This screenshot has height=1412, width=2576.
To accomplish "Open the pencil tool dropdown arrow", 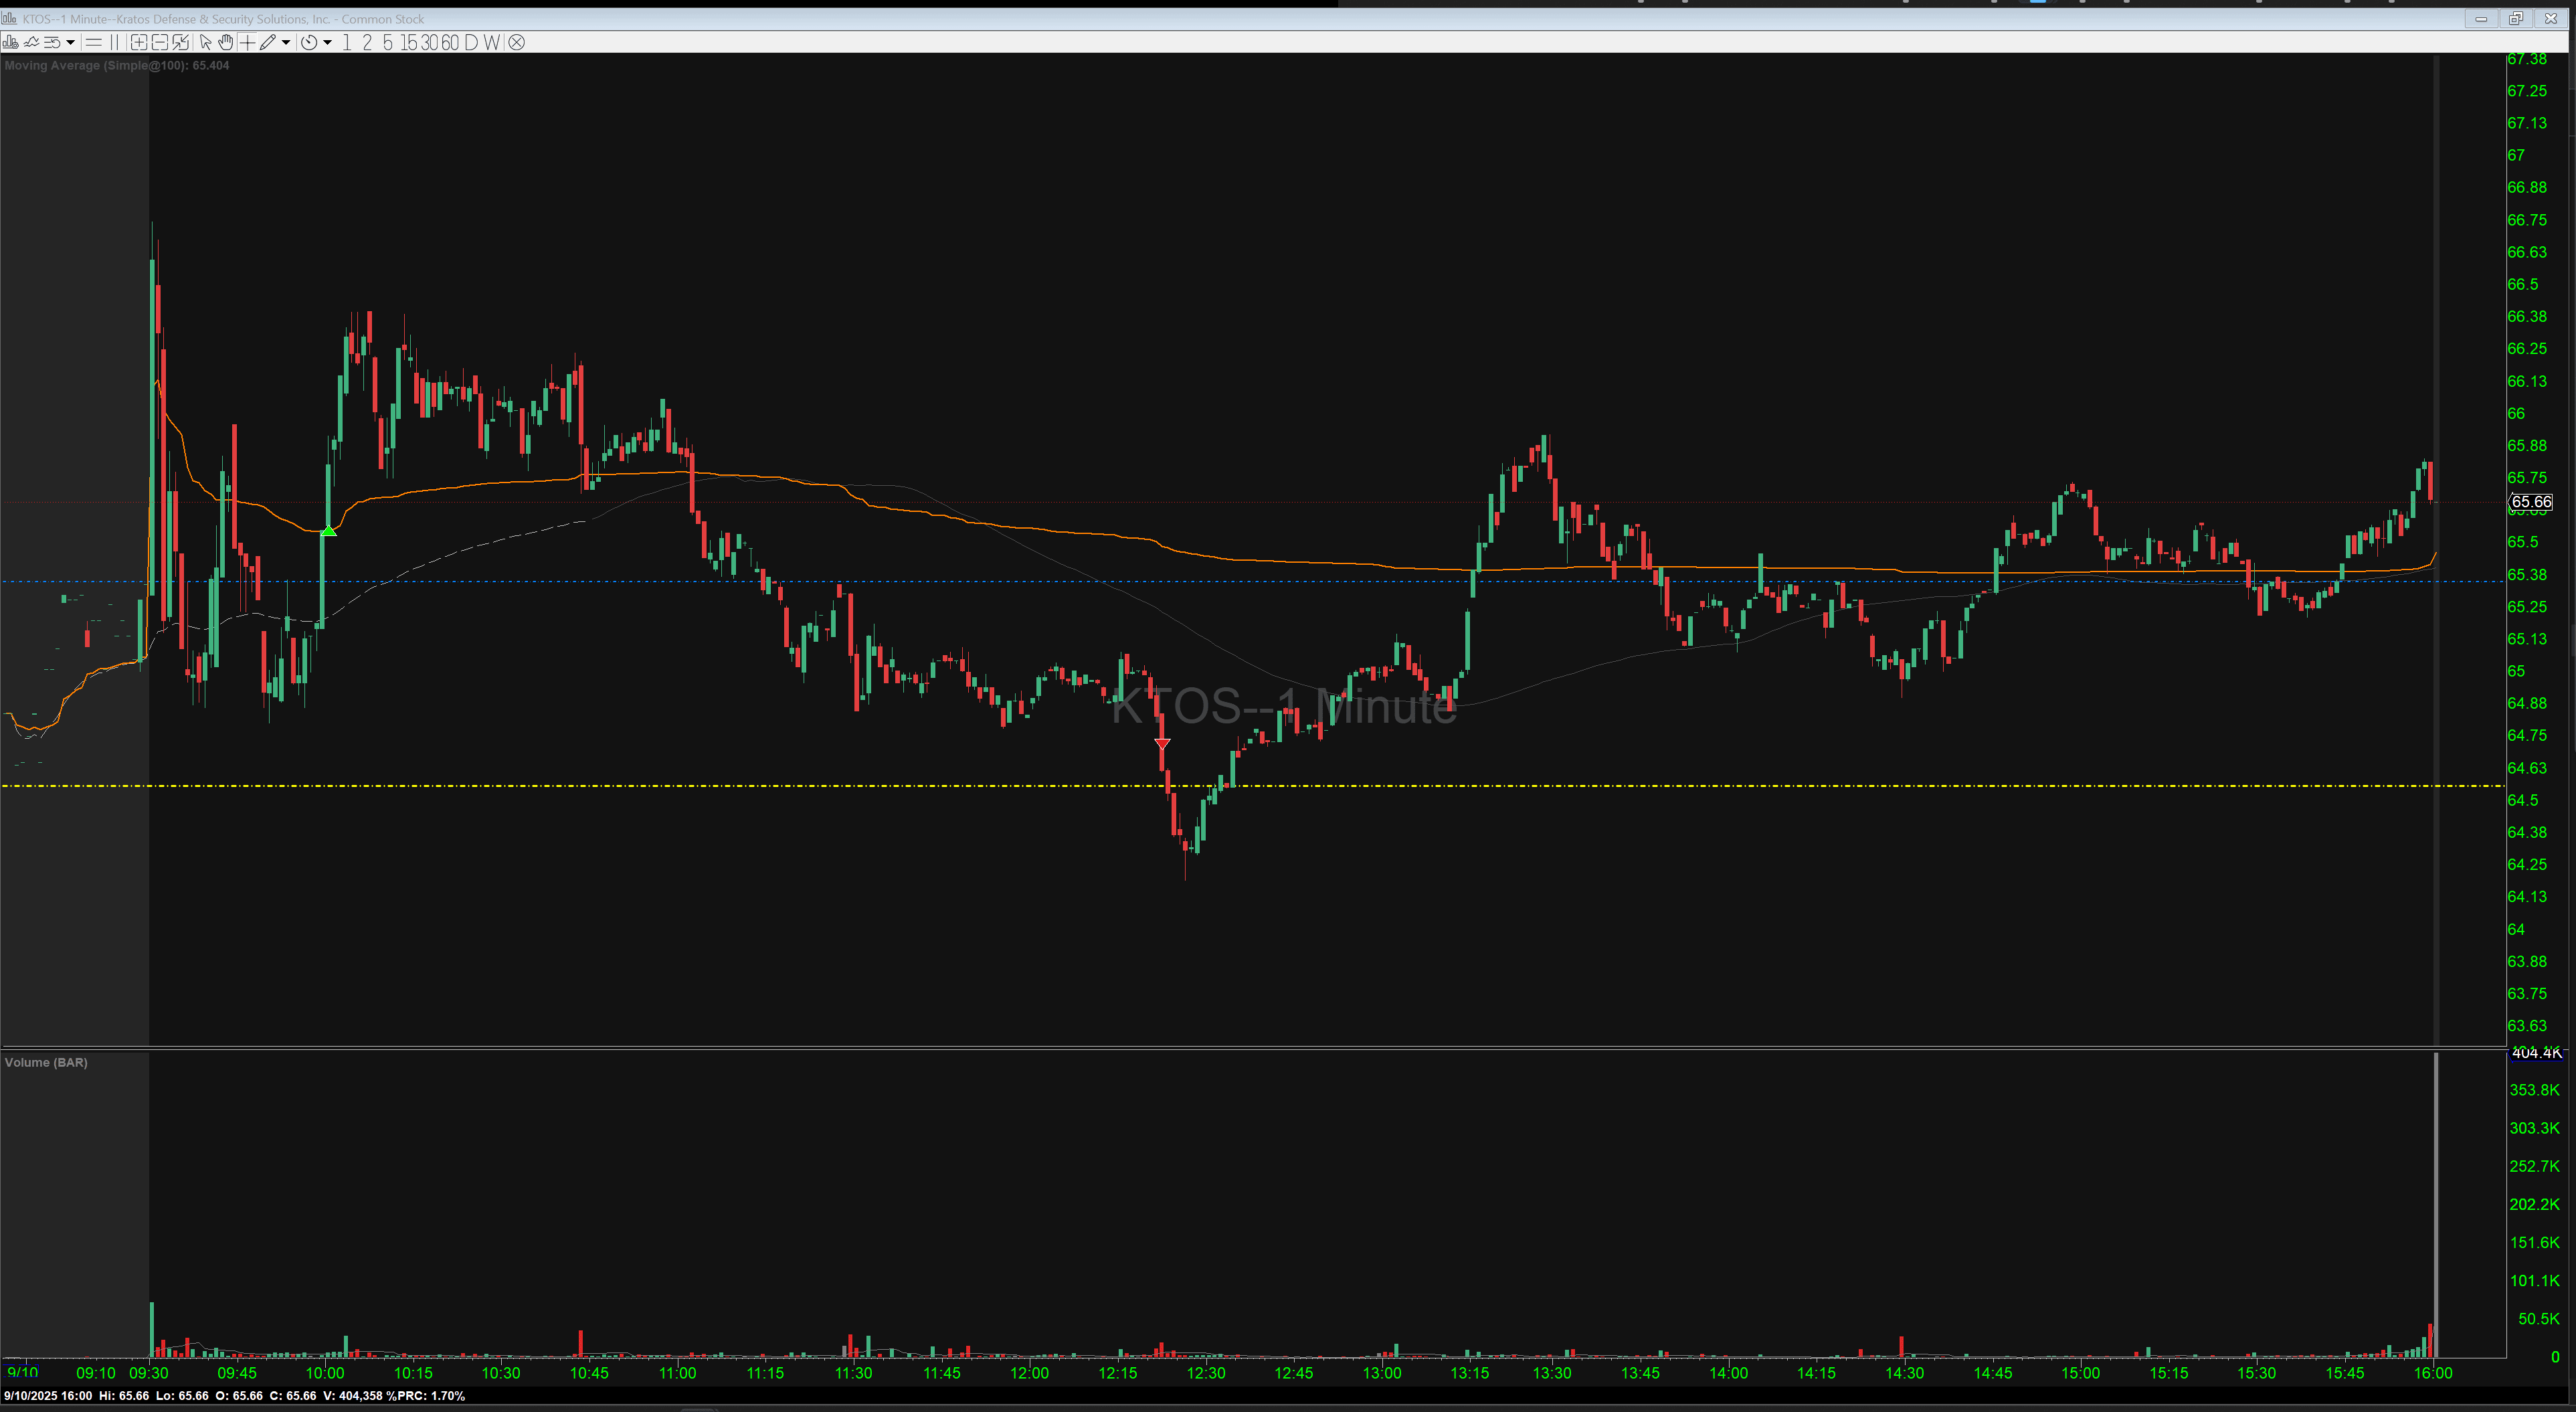I will (286, 42).
